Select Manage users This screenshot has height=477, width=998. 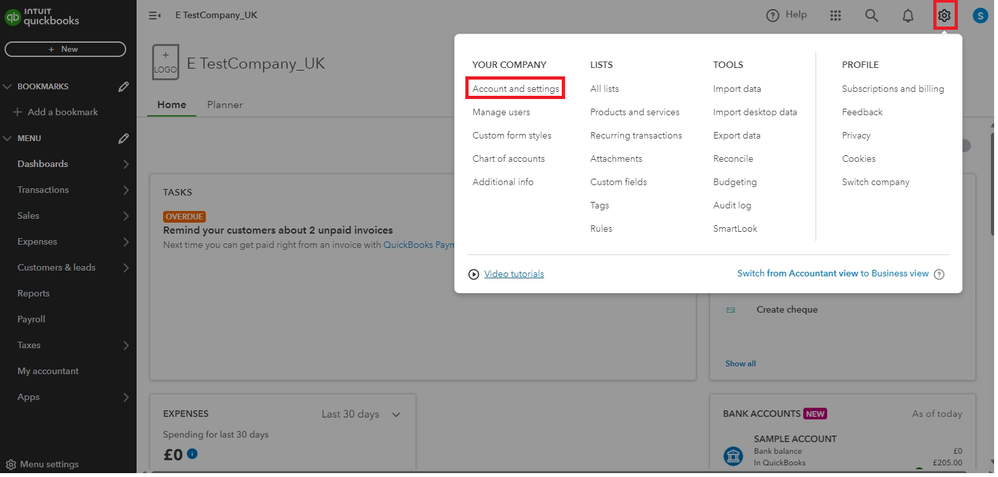click(501, 112)
